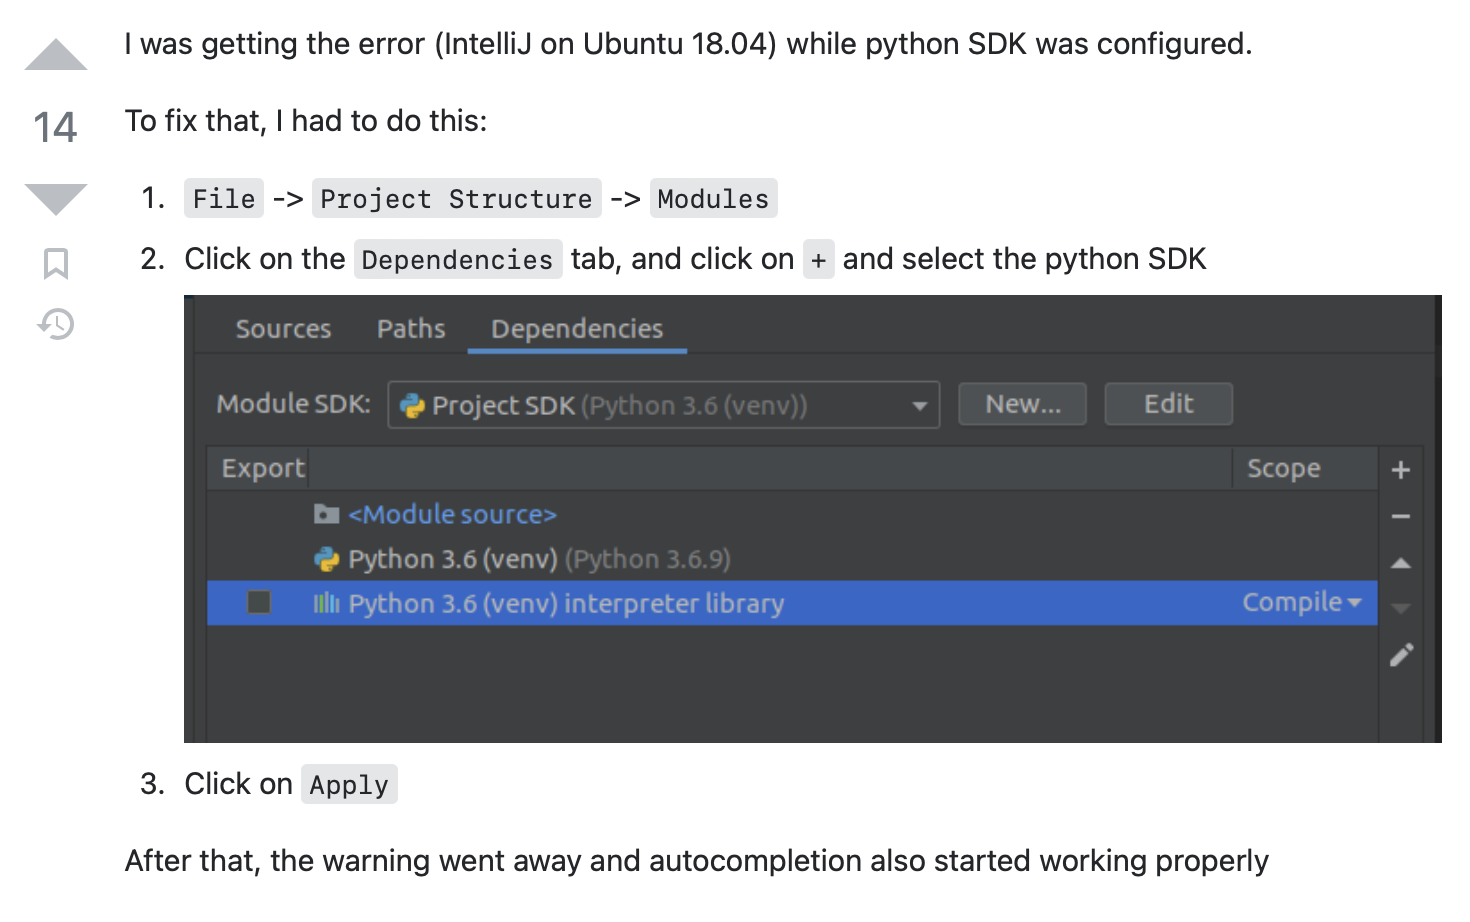This screenshot has height=922, width=1470.
Task: Click the interpreter library bars icon
Action: pos(326,603)
